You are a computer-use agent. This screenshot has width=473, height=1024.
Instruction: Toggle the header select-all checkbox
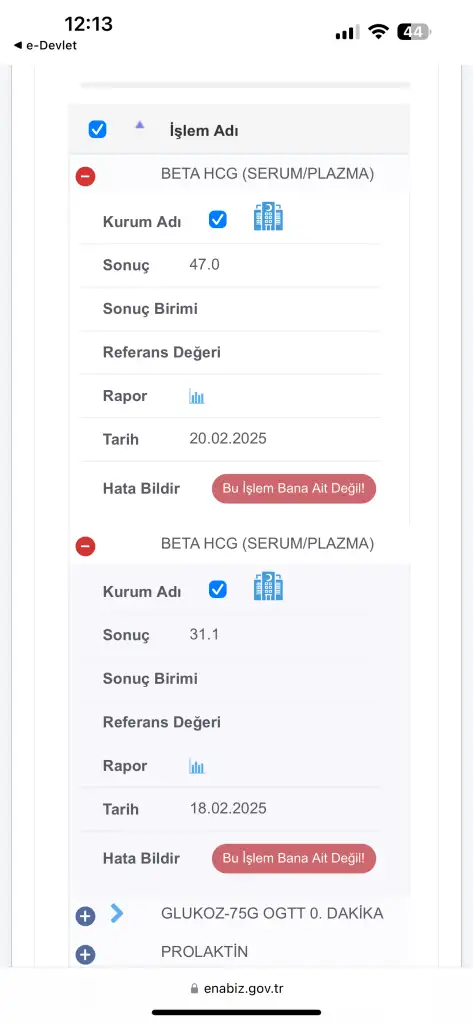point(97,129)
